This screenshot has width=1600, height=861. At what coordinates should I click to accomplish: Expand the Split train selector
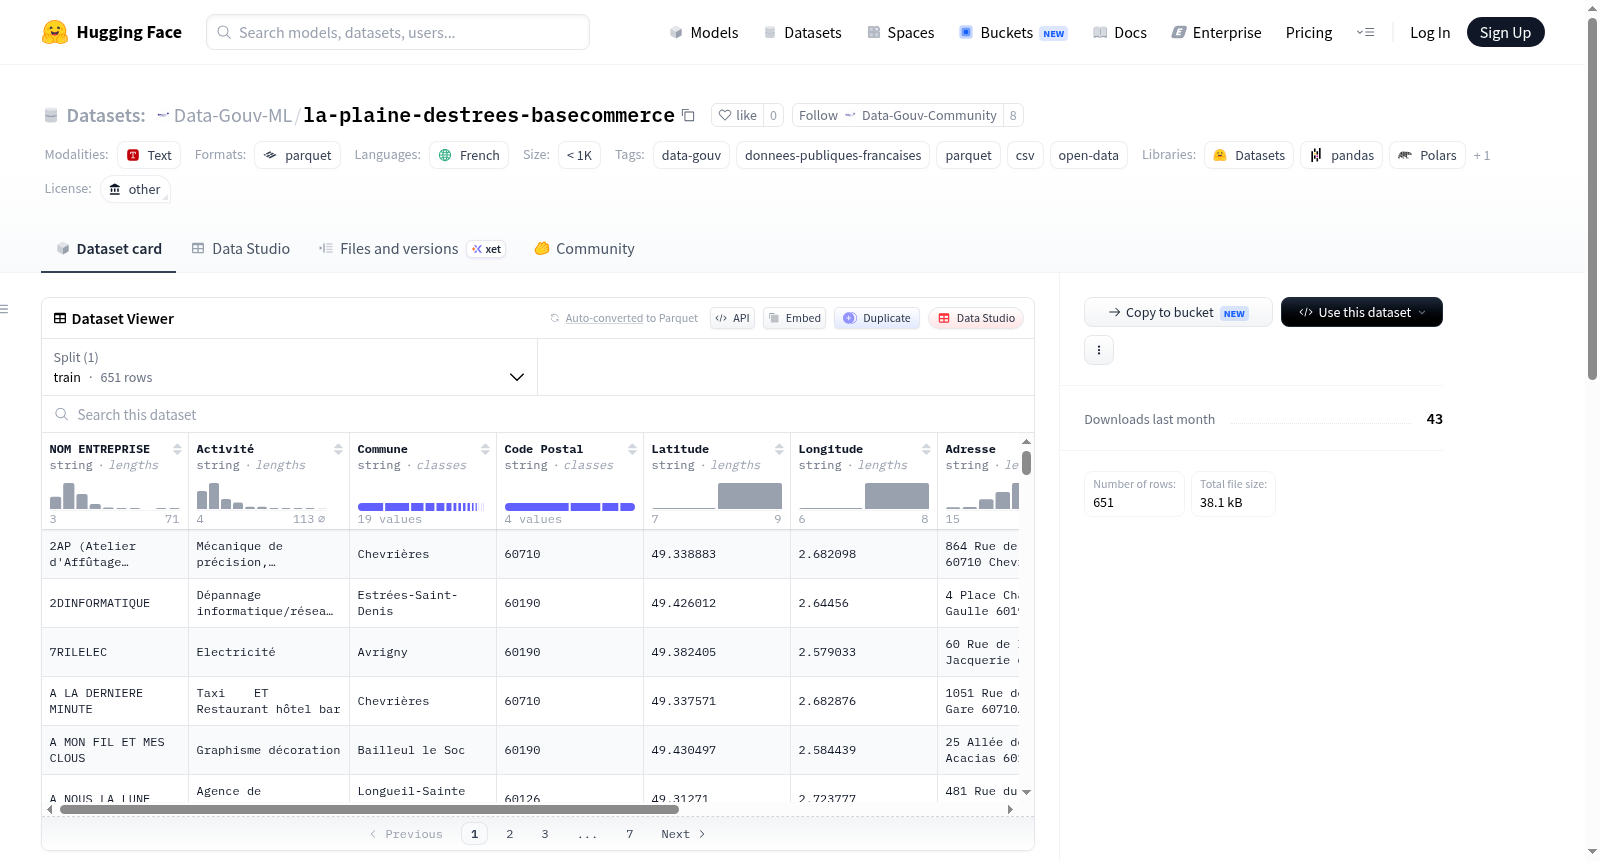point(289,367)
